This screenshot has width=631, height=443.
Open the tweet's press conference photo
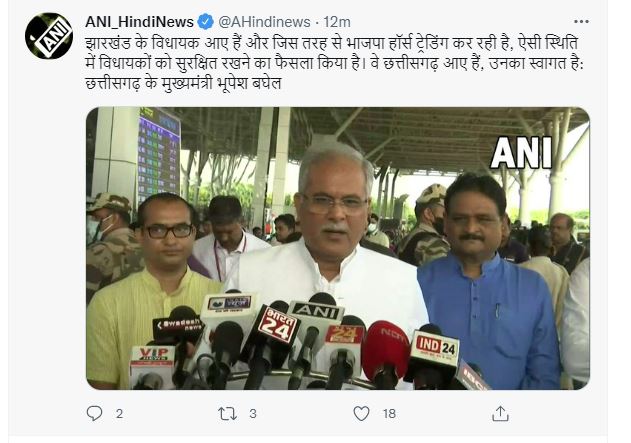pos(338,248)
